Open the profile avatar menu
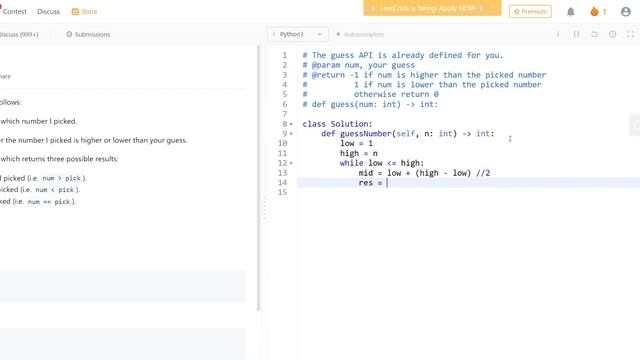Viewport: 640px width, 360px height. [x=626, y=11]
